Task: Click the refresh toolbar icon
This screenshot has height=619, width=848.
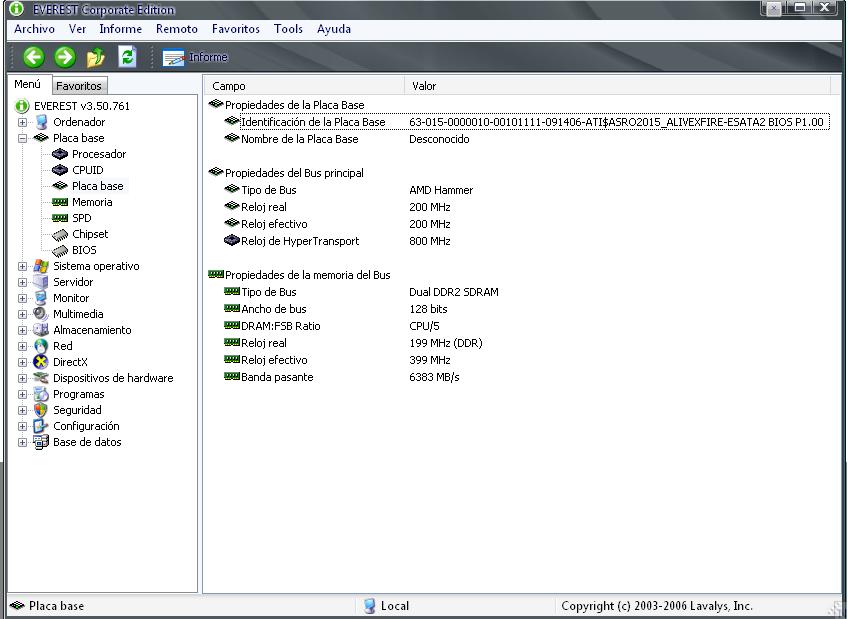Action: click(127, 57)
